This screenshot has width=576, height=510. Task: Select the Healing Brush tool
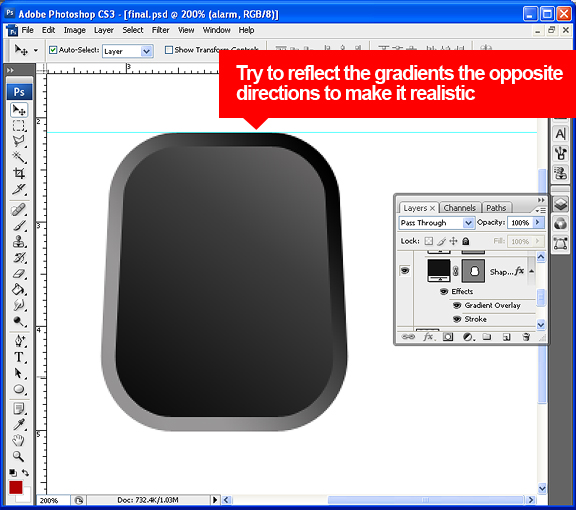(x=19, y=210)
